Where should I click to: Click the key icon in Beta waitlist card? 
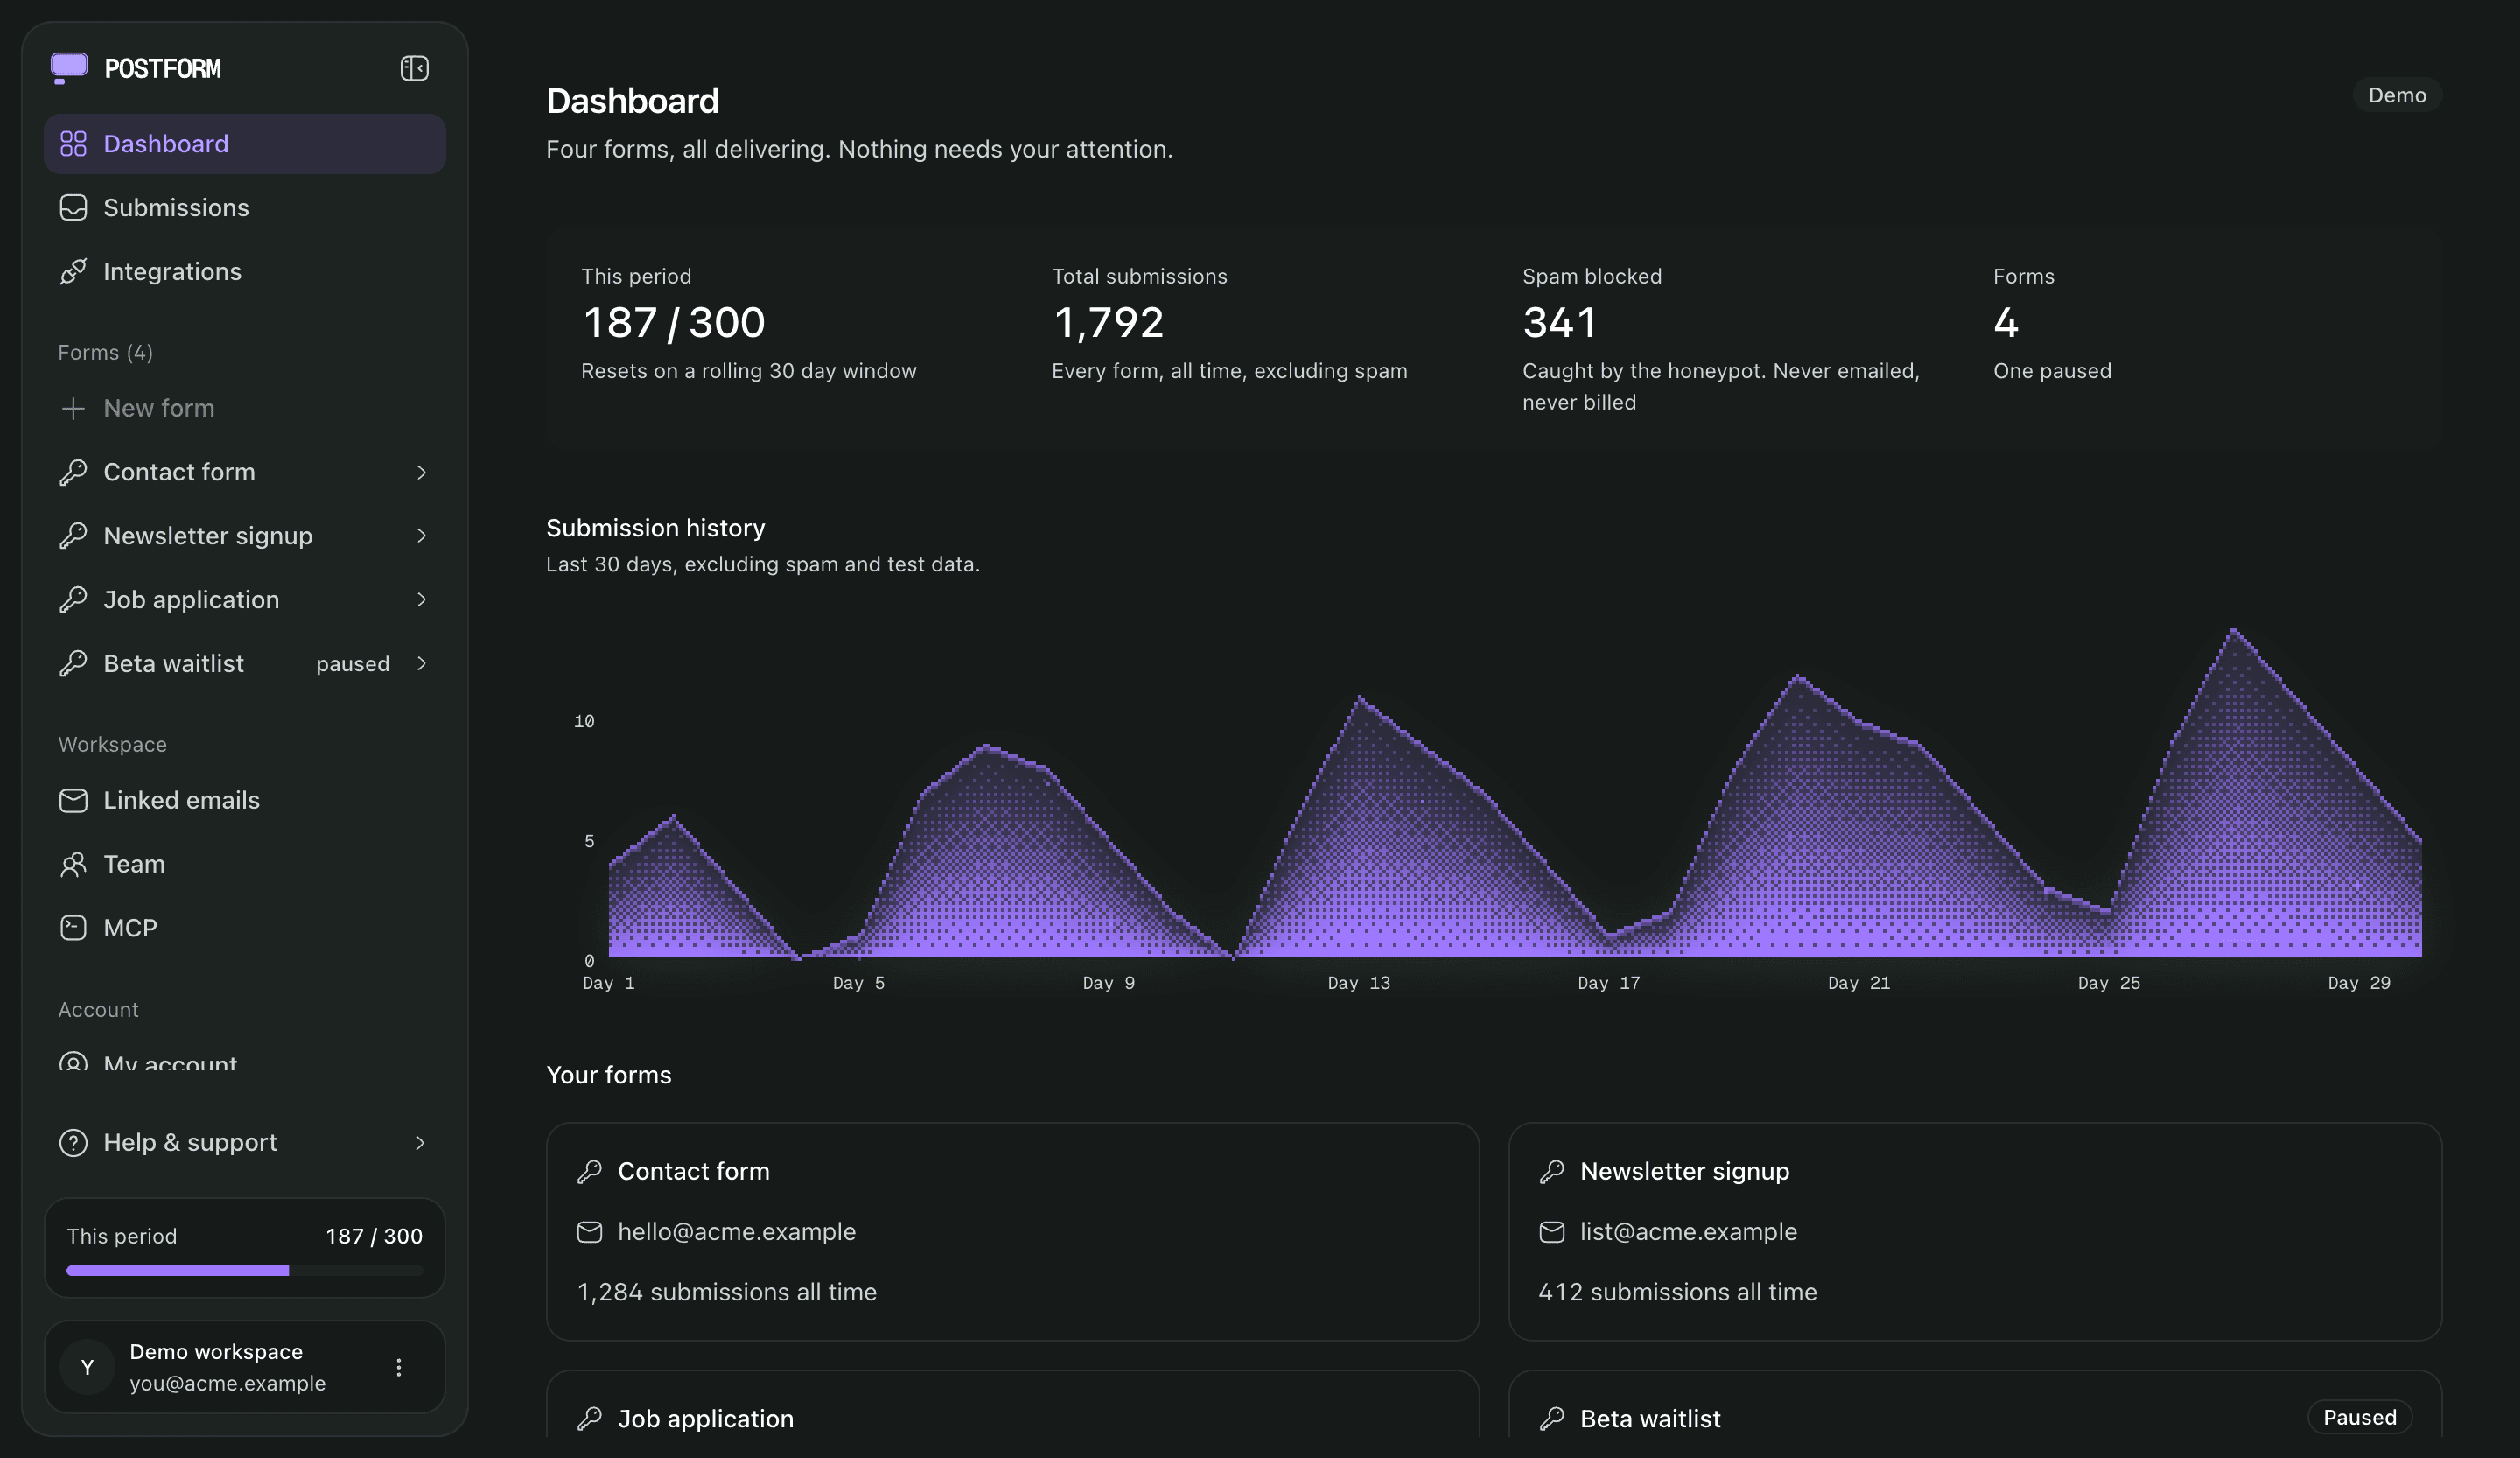1552,1419
